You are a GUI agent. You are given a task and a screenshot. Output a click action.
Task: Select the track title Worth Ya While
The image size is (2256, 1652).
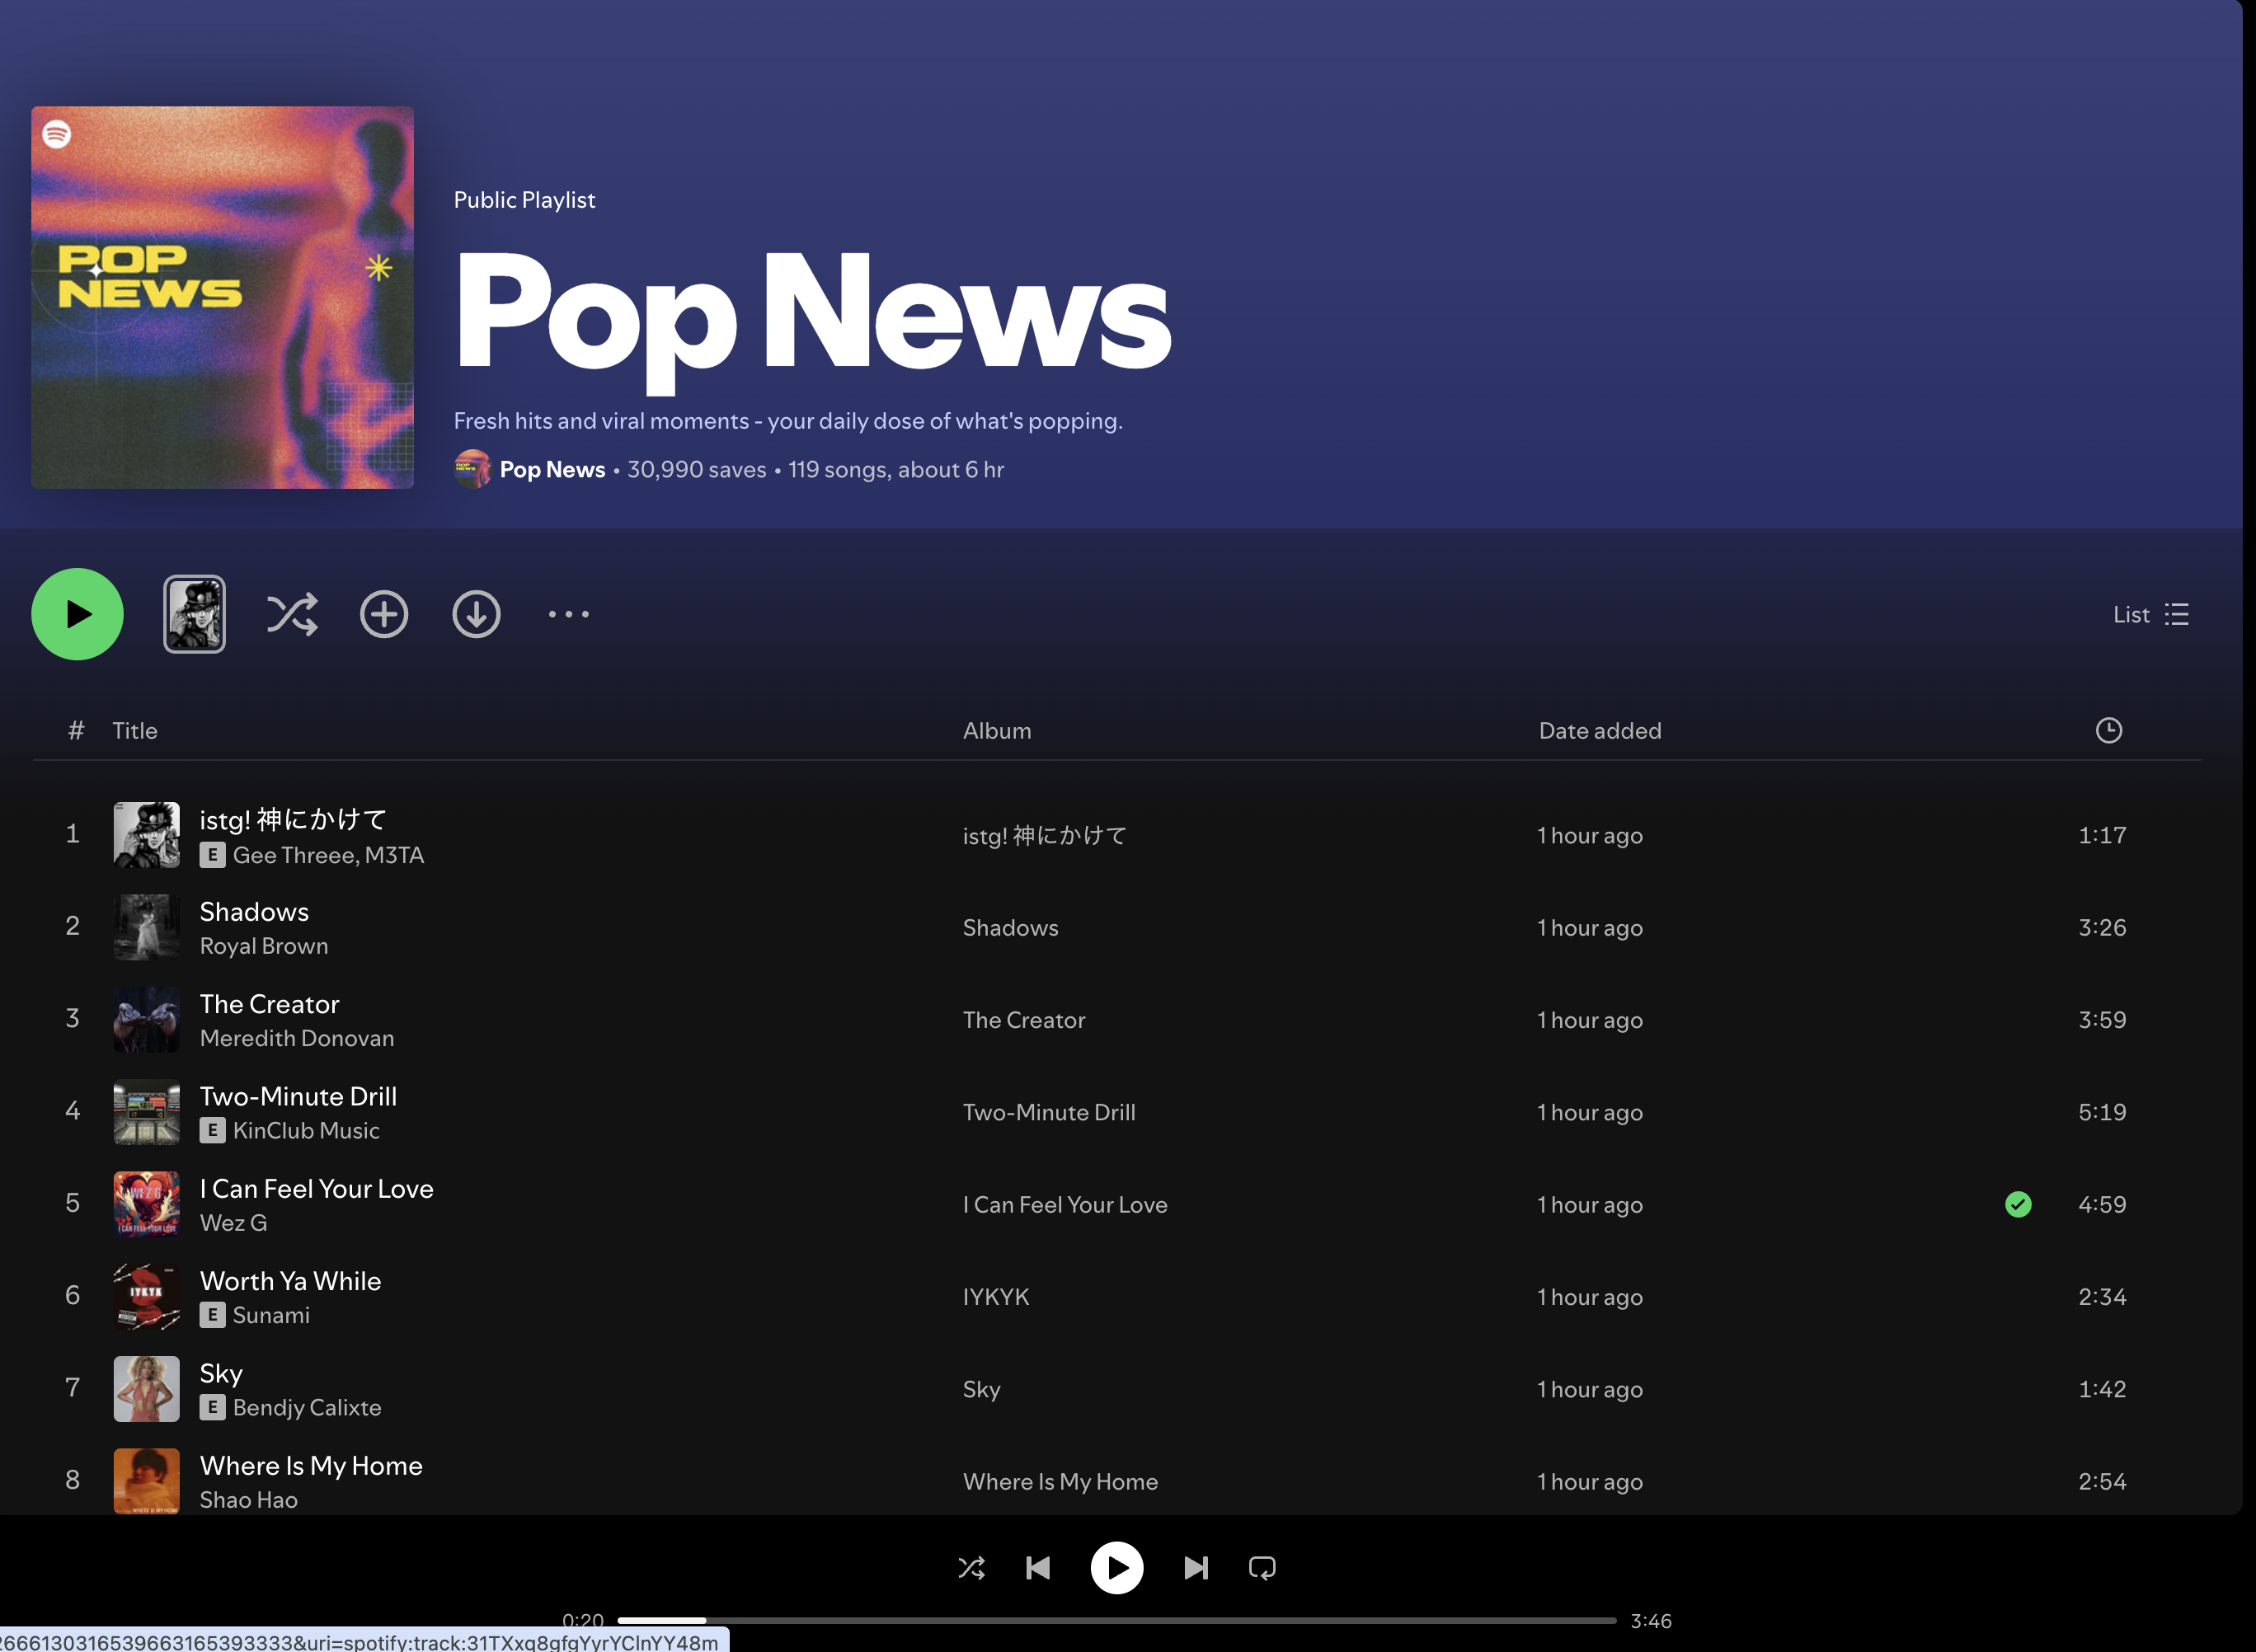pos(290,1281)
